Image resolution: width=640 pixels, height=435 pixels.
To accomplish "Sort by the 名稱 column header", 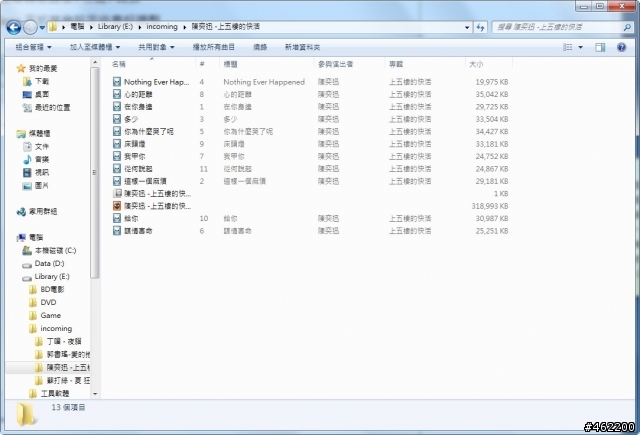I will tap(153, 64).
